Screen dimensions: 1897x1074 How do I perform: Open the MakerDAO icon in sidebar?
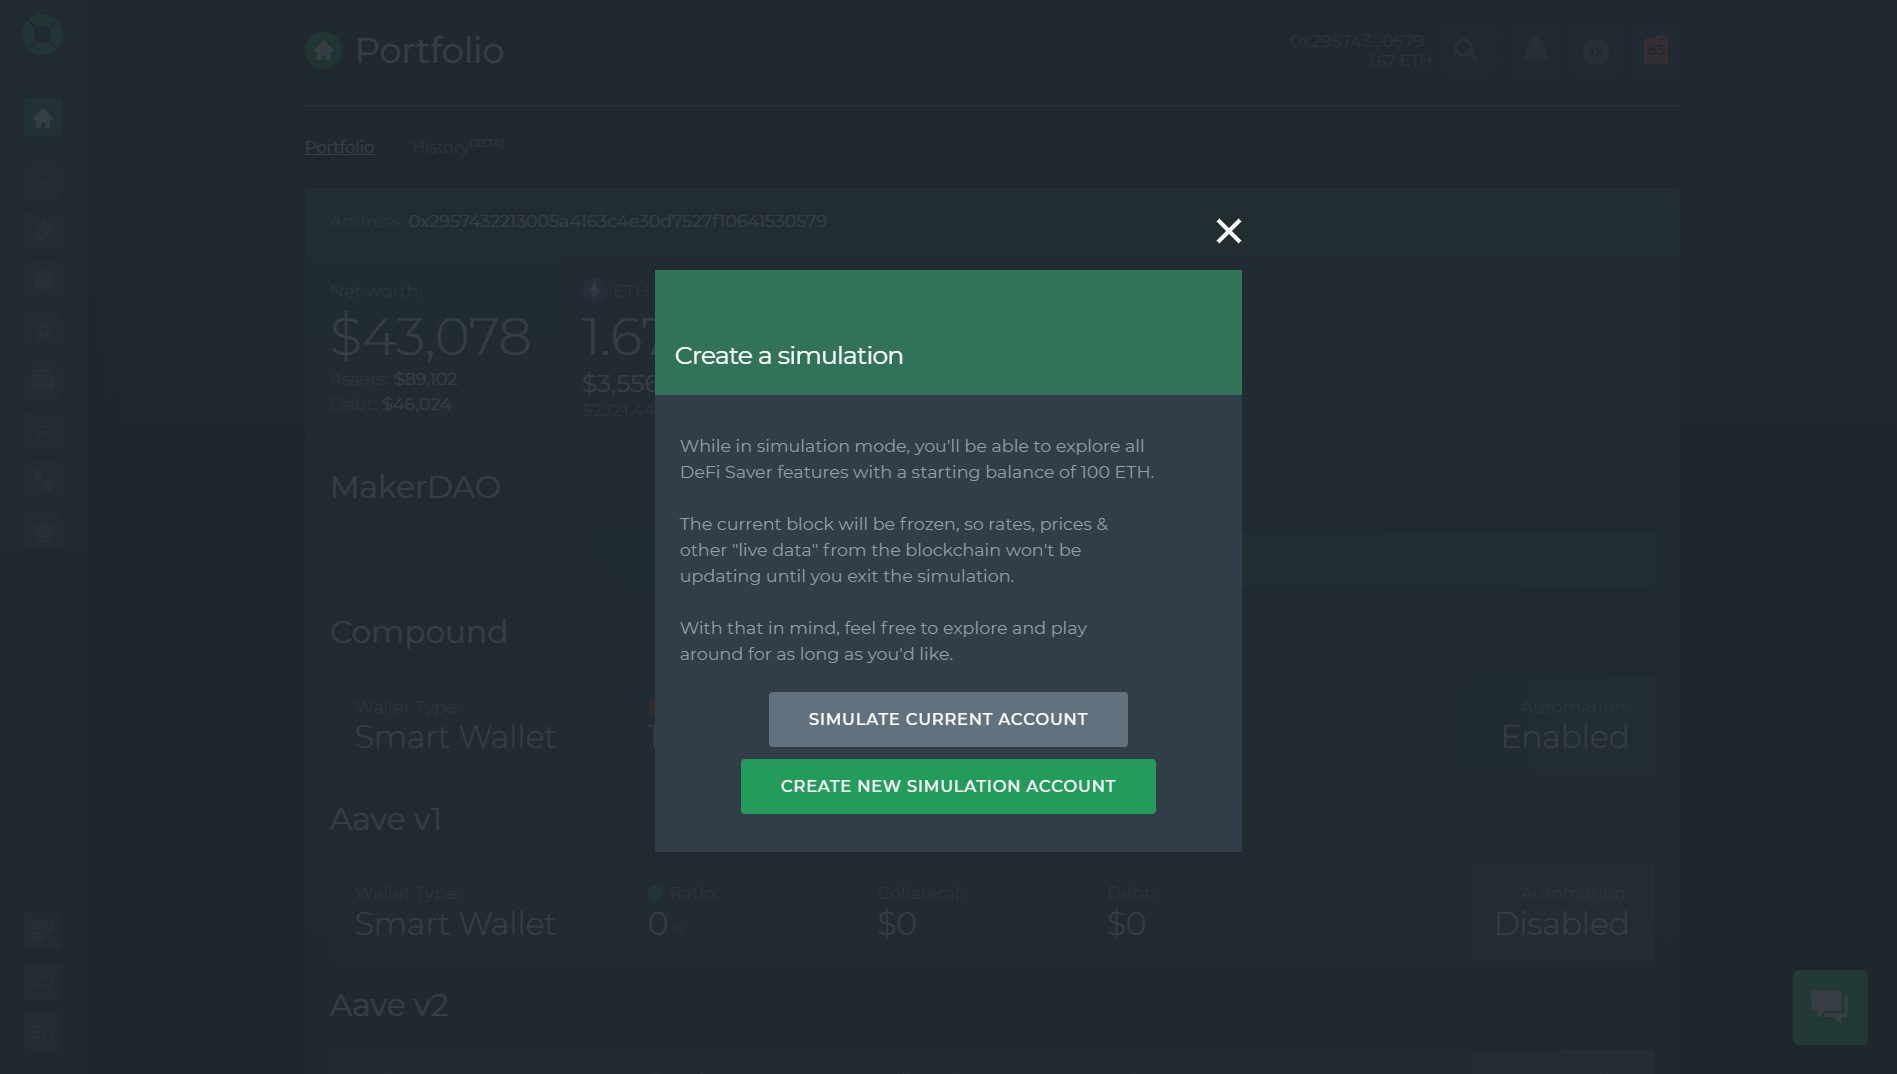tap(43, 181)
